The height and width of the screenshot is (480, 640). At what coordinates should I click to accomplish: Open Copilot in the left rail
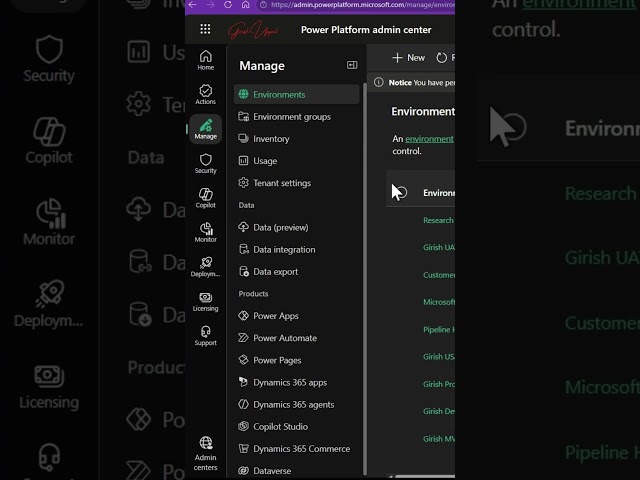(205, 198)
